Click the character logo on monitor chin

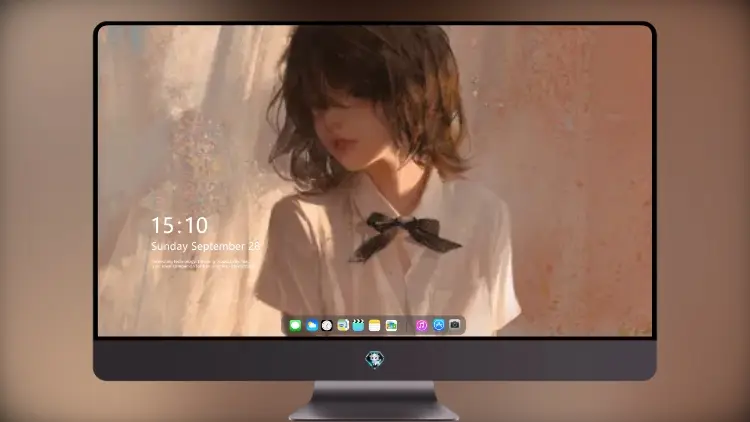(375, 359)
